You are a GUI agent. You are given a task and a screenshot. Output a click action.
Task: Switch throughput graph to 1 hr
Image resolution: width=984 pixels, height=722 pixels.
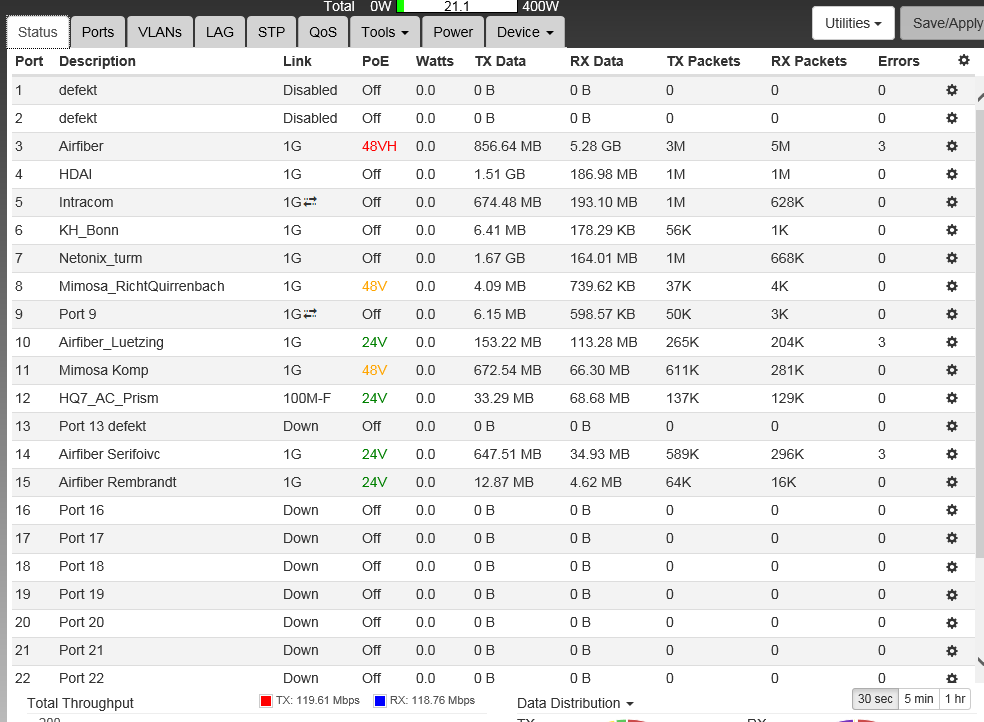(955, 699)
